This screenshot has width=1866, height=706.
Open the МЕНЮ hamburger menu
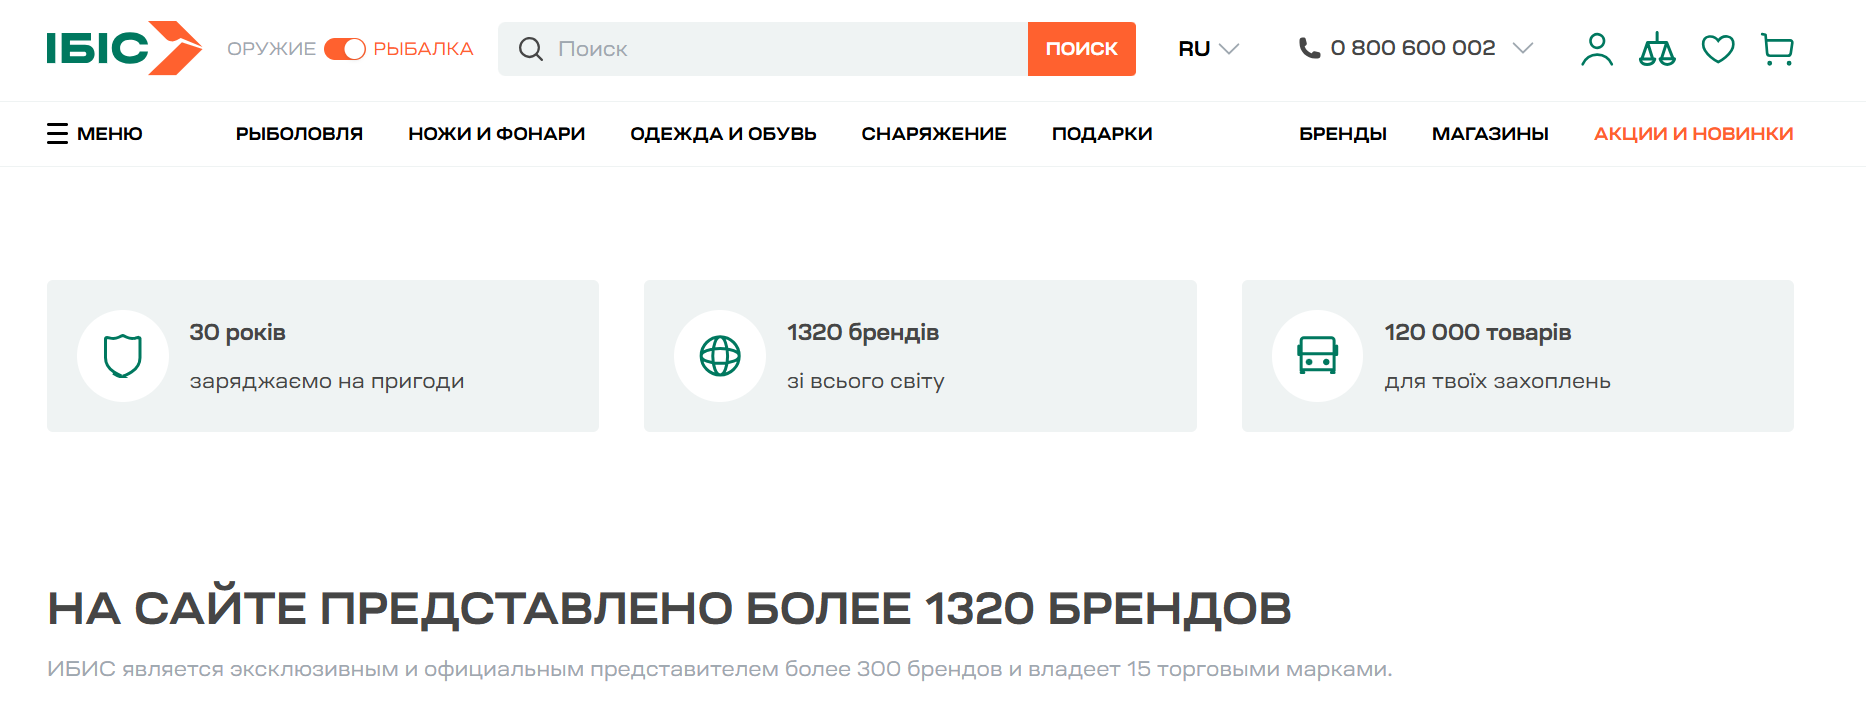(95, 134)
